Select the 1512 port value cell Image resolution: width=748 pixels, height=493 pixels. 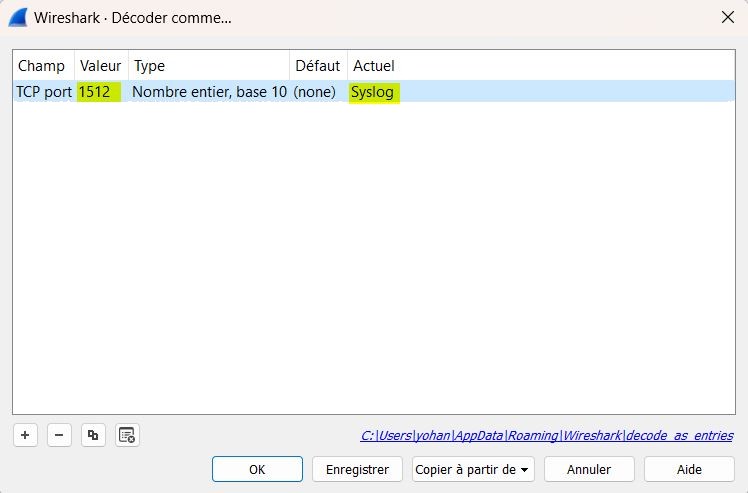(x=101, y=92)
